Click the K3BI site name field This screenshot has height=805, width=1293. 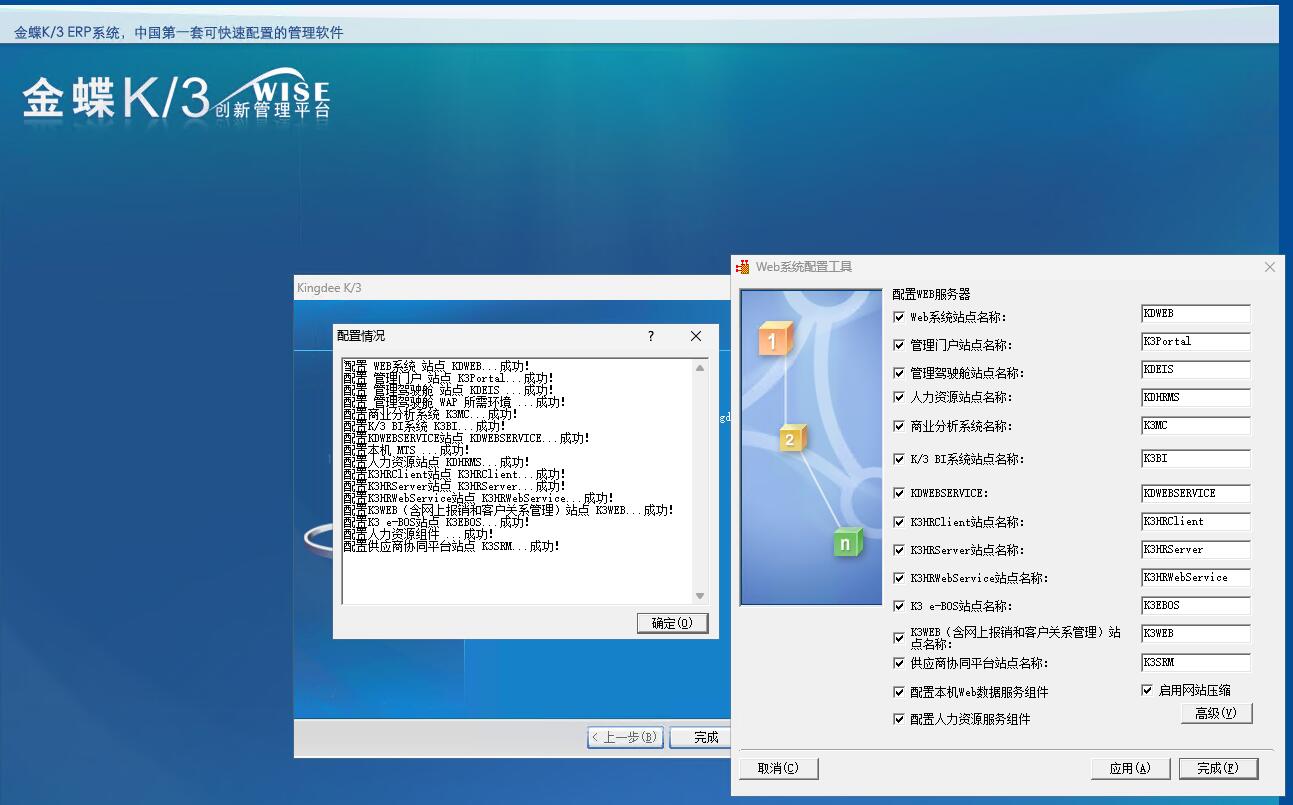1196,459
